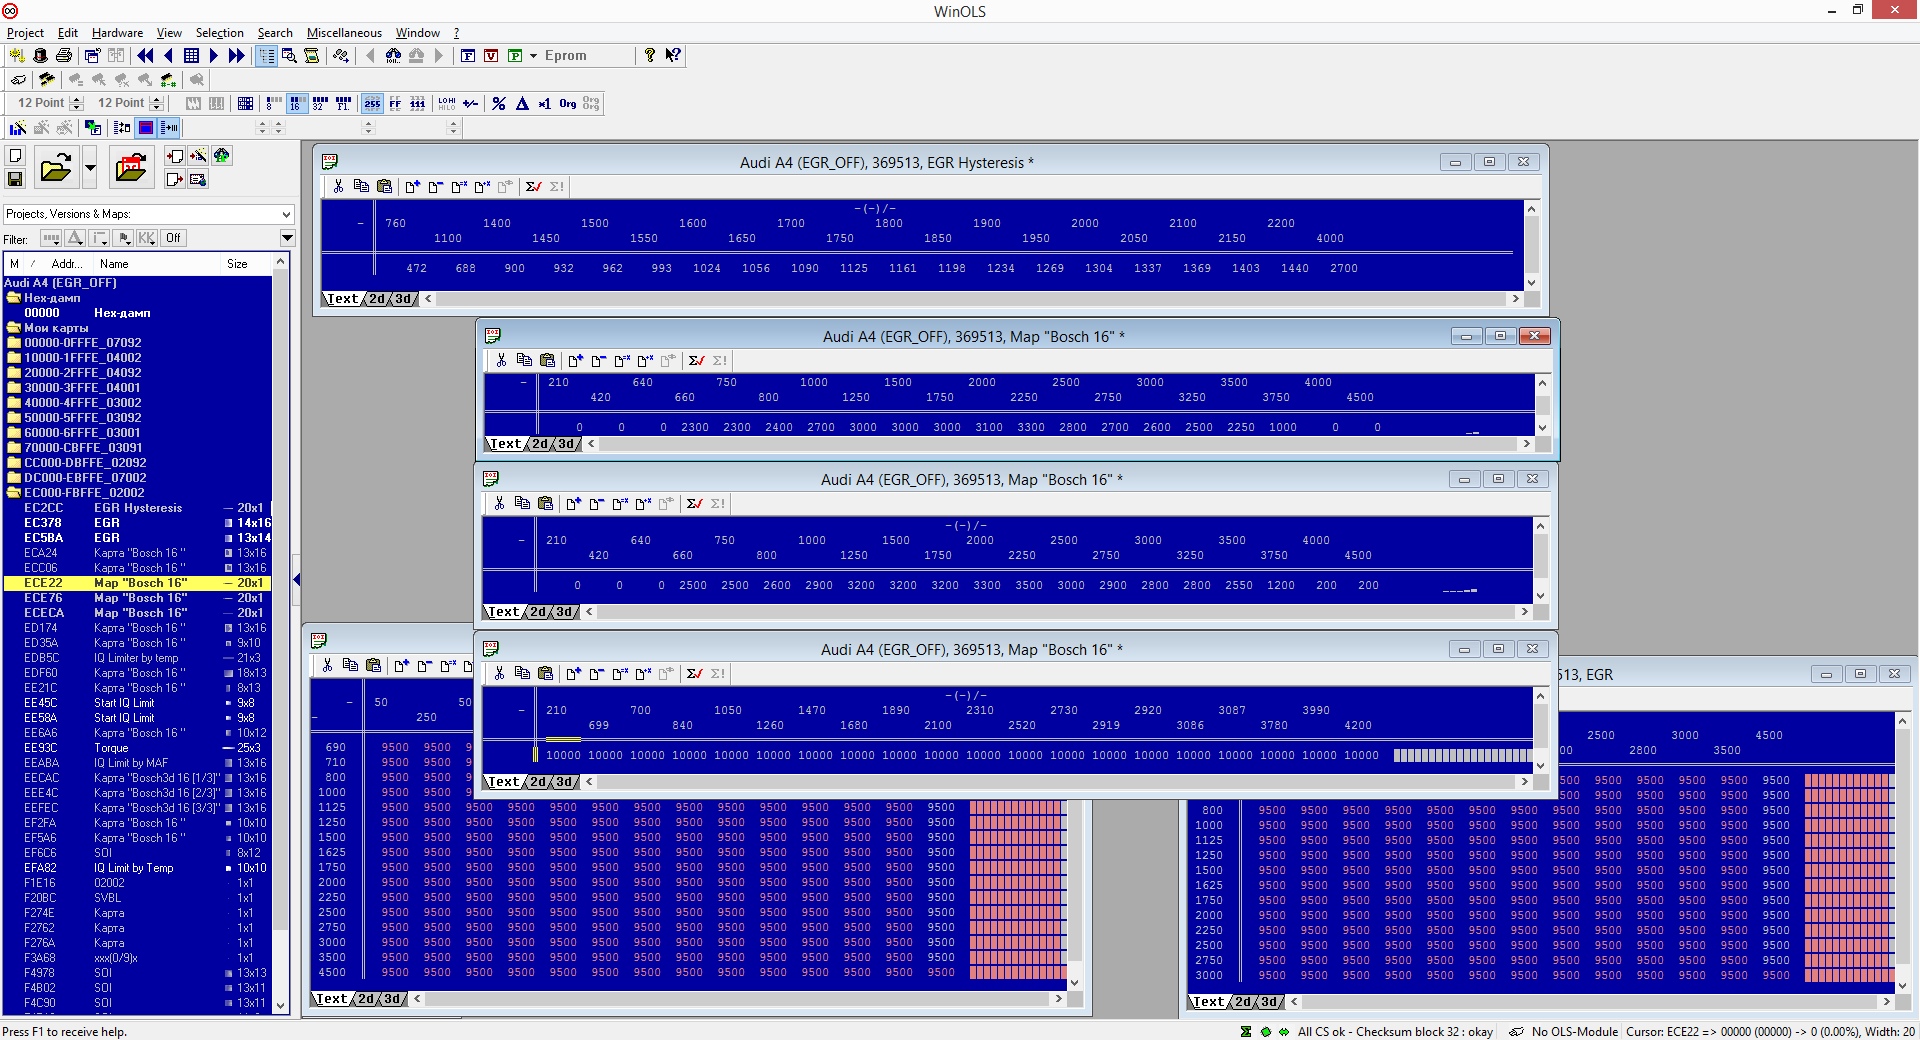Collapse the EC000-FBFFE_02002 folder
1920x1040 pixels.
point(14,493)
